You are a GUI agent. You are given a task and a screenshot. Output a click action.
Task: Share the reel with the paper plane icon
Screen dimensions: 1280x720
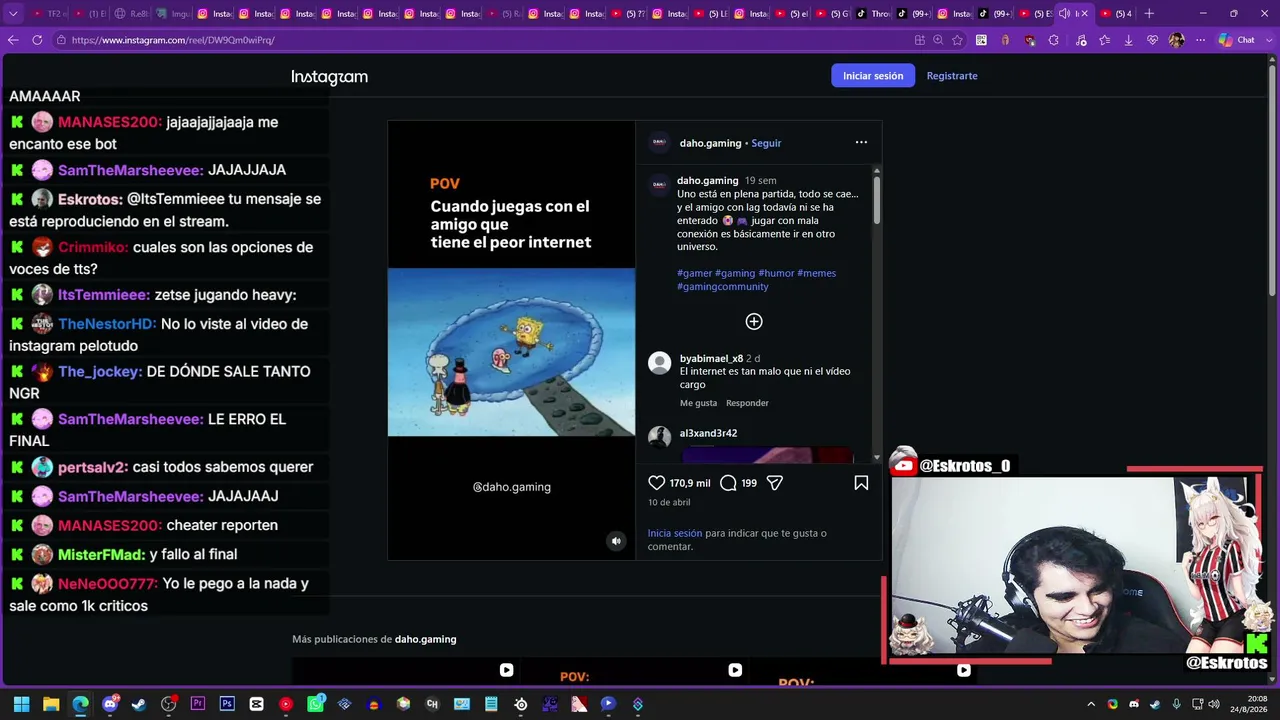point(774,483)
